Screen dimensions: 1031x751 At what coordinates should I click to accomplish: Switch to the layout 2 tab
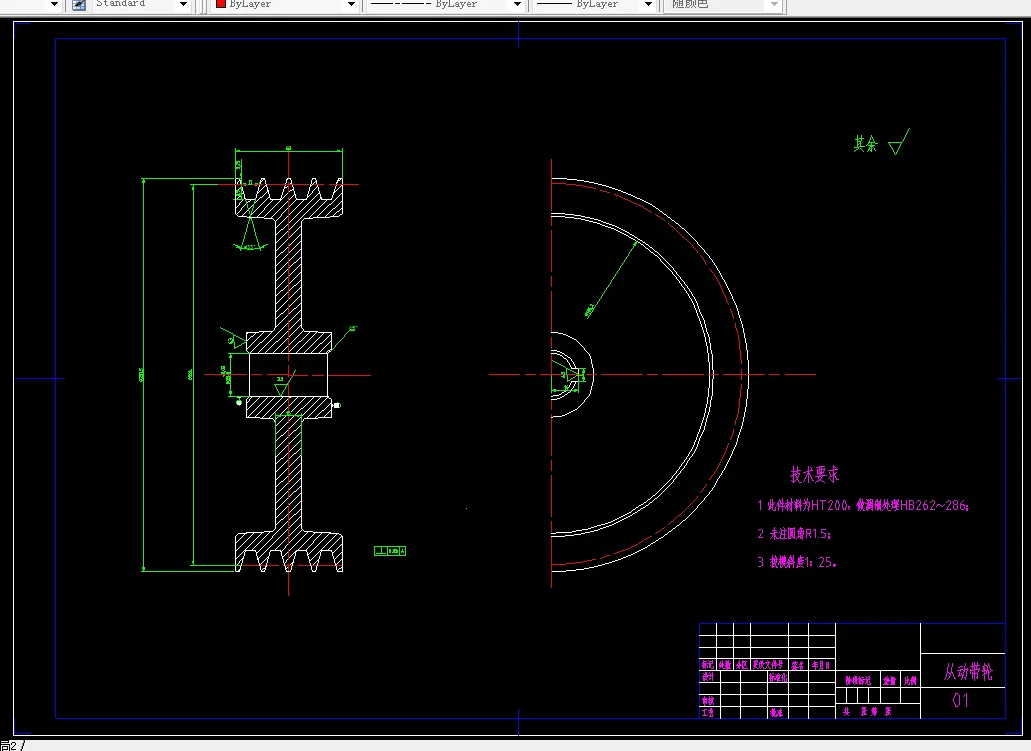10,746
